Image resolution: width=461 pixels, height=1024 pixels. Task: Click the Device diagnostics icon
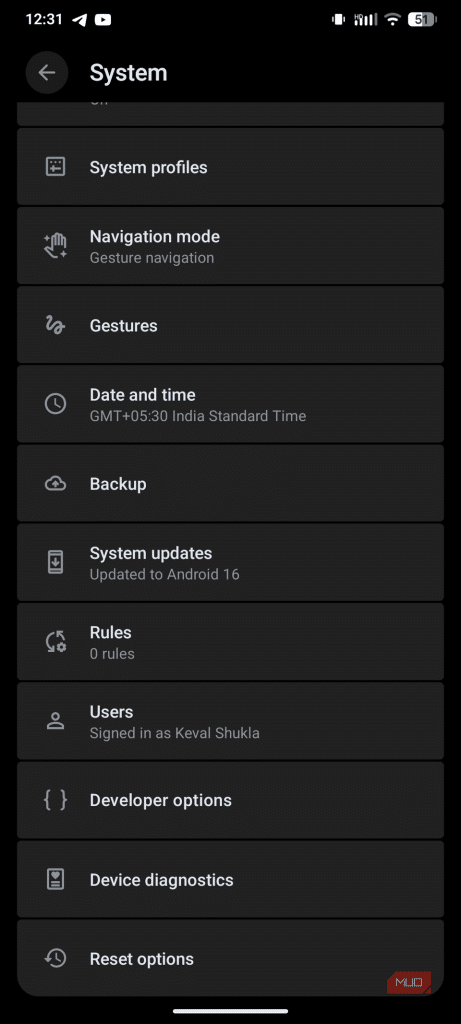55,880
